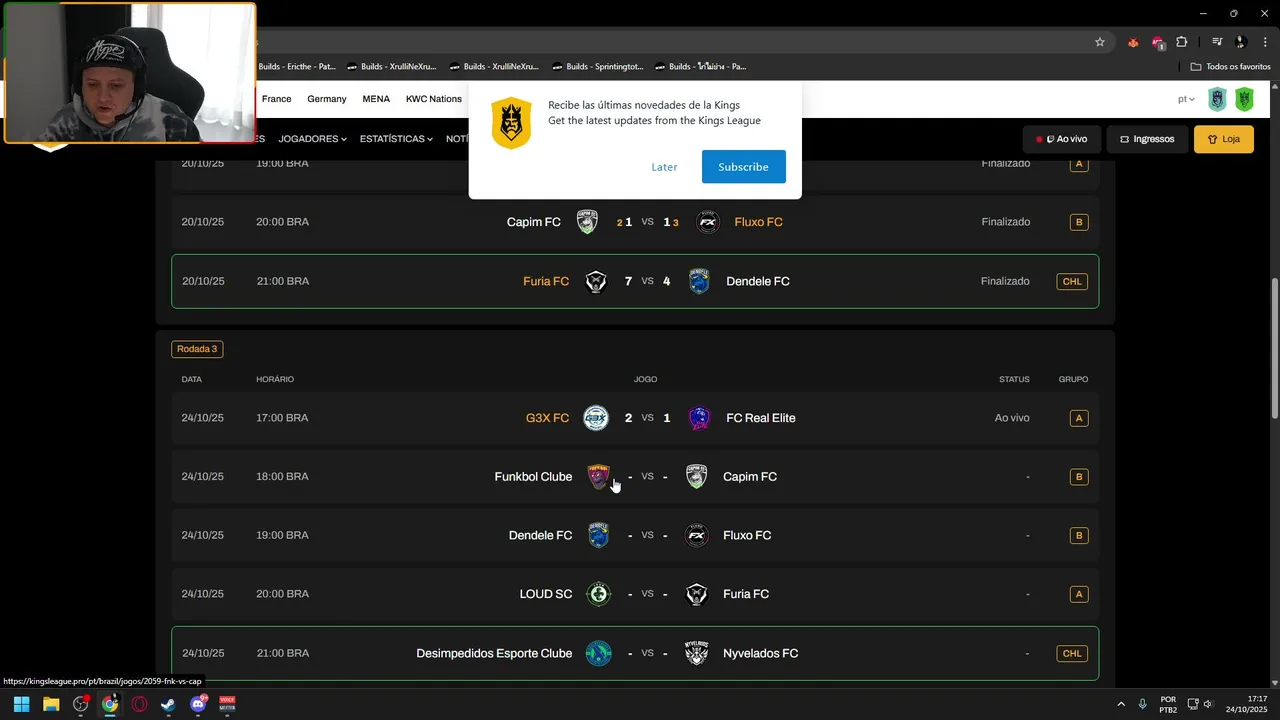Click the Rodada 3 round label

(x=197, y=349)
